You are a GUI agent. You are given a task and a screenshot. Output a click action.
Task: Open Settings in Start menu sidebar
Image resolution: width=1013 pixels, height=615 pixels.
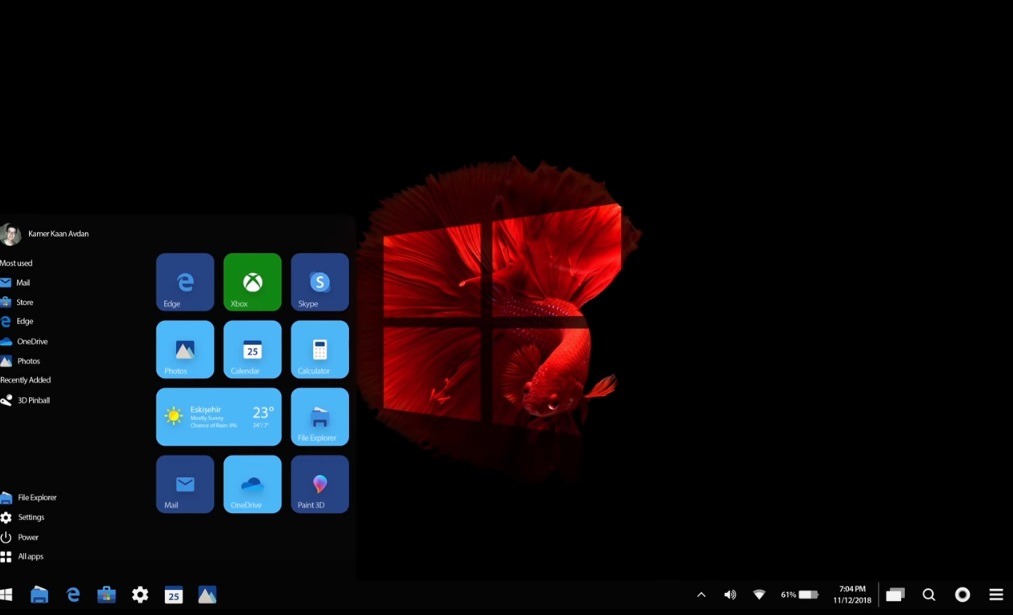(x=23, y=517)
